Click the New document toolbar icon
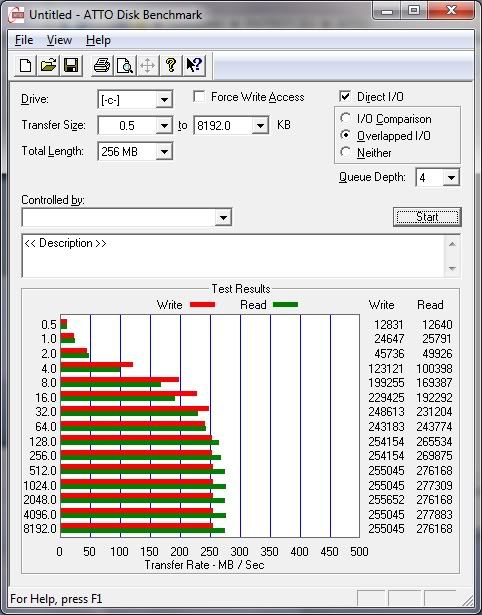482x615 pixels. [x=25, y=65]
